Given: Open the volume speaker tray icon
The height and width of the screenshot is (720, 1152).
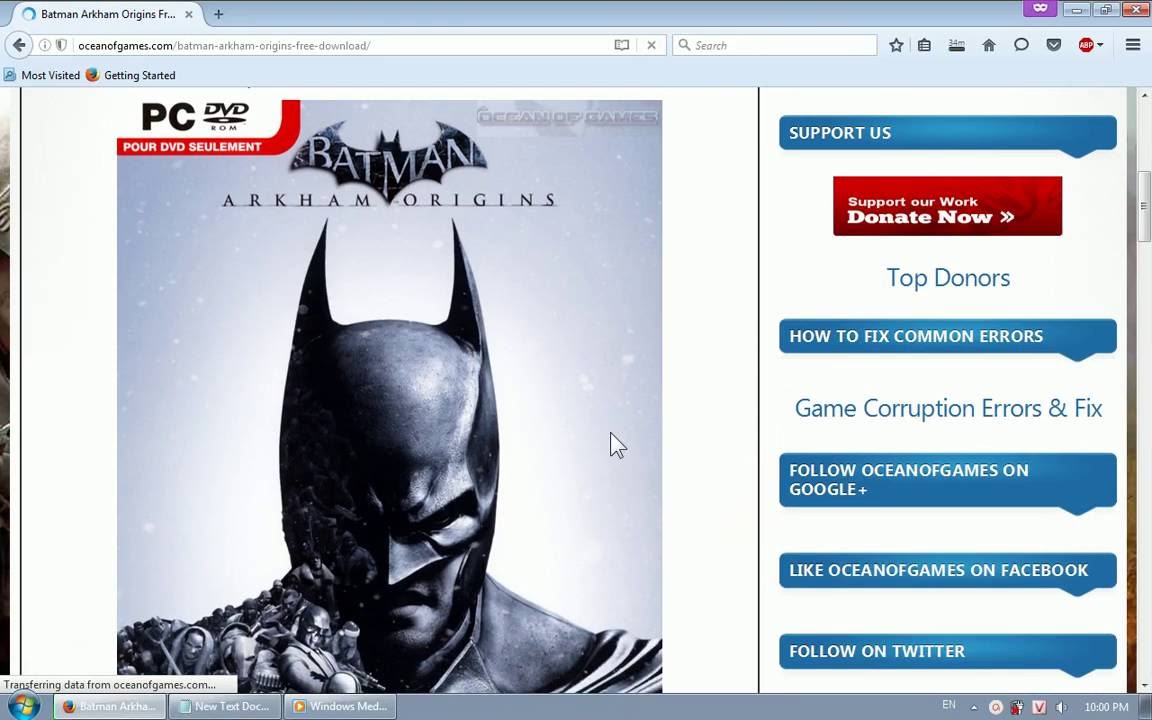Looking at the screenshot, I should [x=1061, y=708].
